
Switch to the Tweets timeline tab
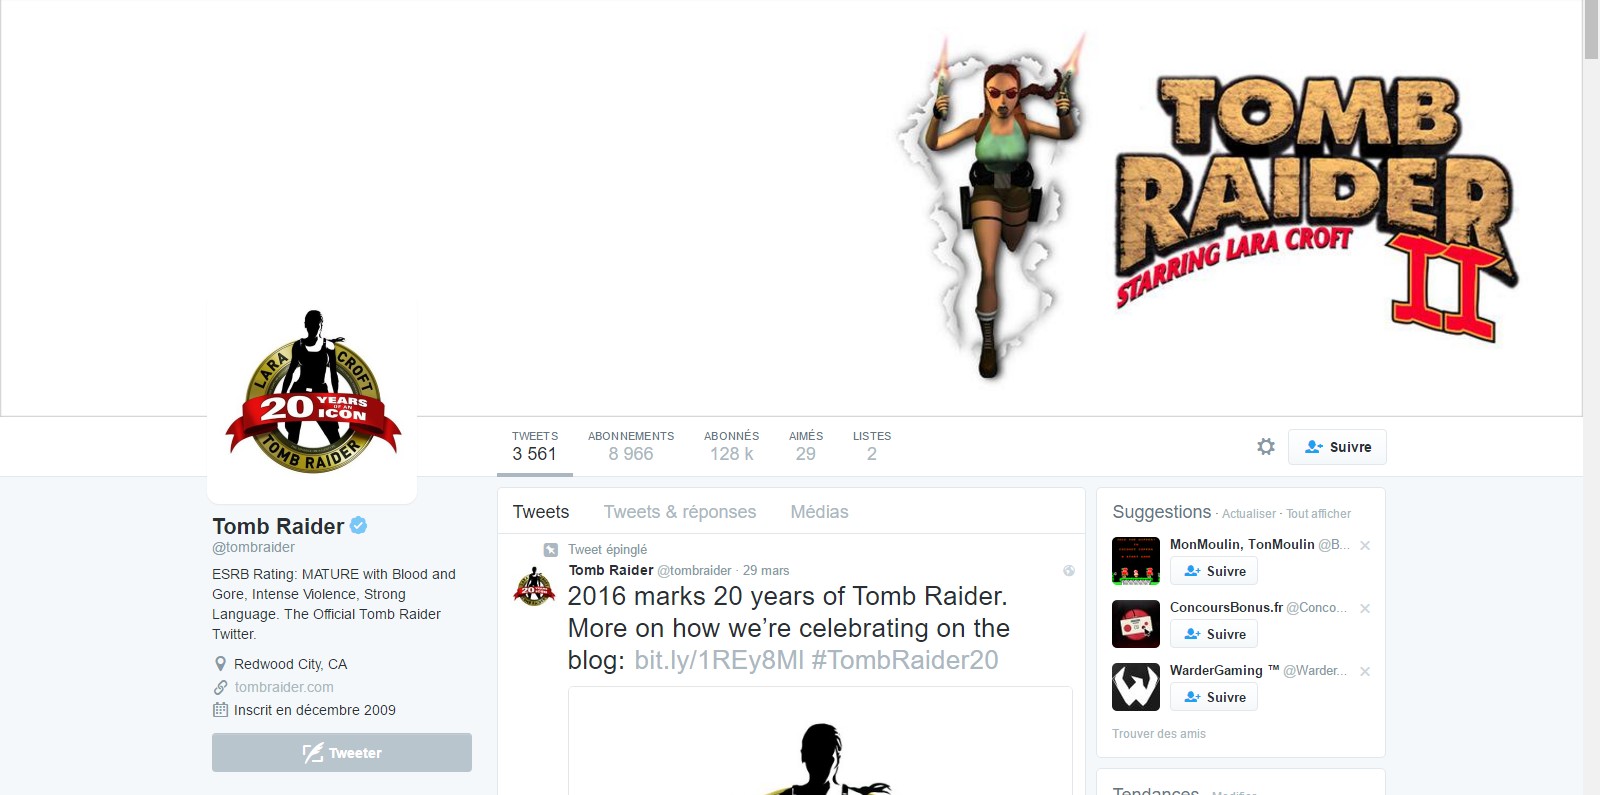tap(541, 512)
